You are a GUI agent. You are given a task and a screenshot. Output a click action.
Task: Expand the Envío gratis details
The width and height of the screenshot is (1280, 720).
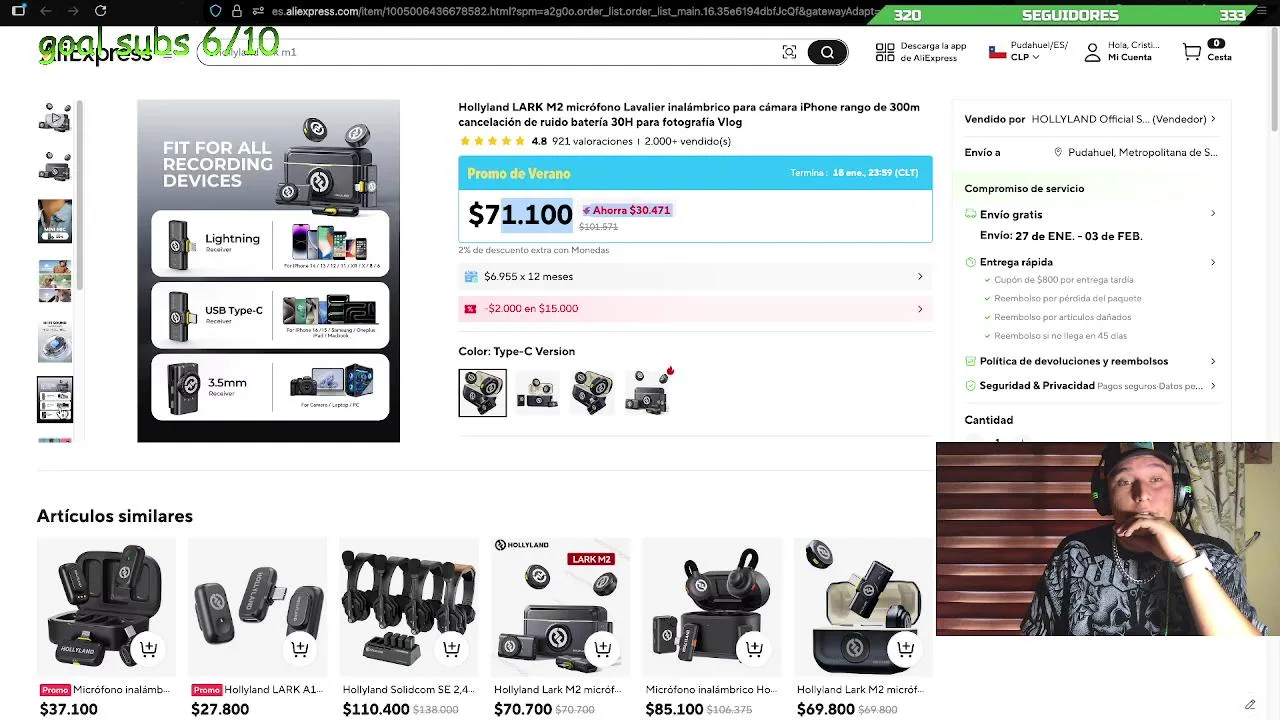coord(1213,214)
